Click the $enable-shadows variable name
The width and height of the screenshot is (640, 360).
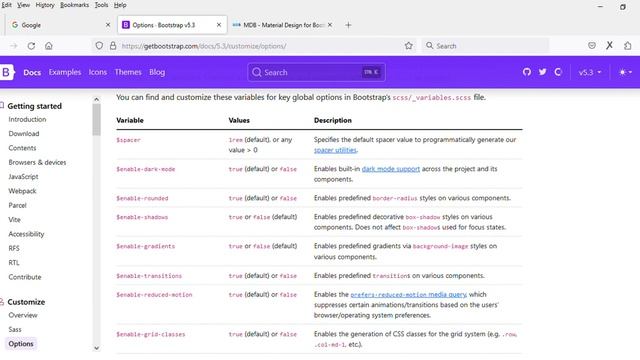(142, 217)
